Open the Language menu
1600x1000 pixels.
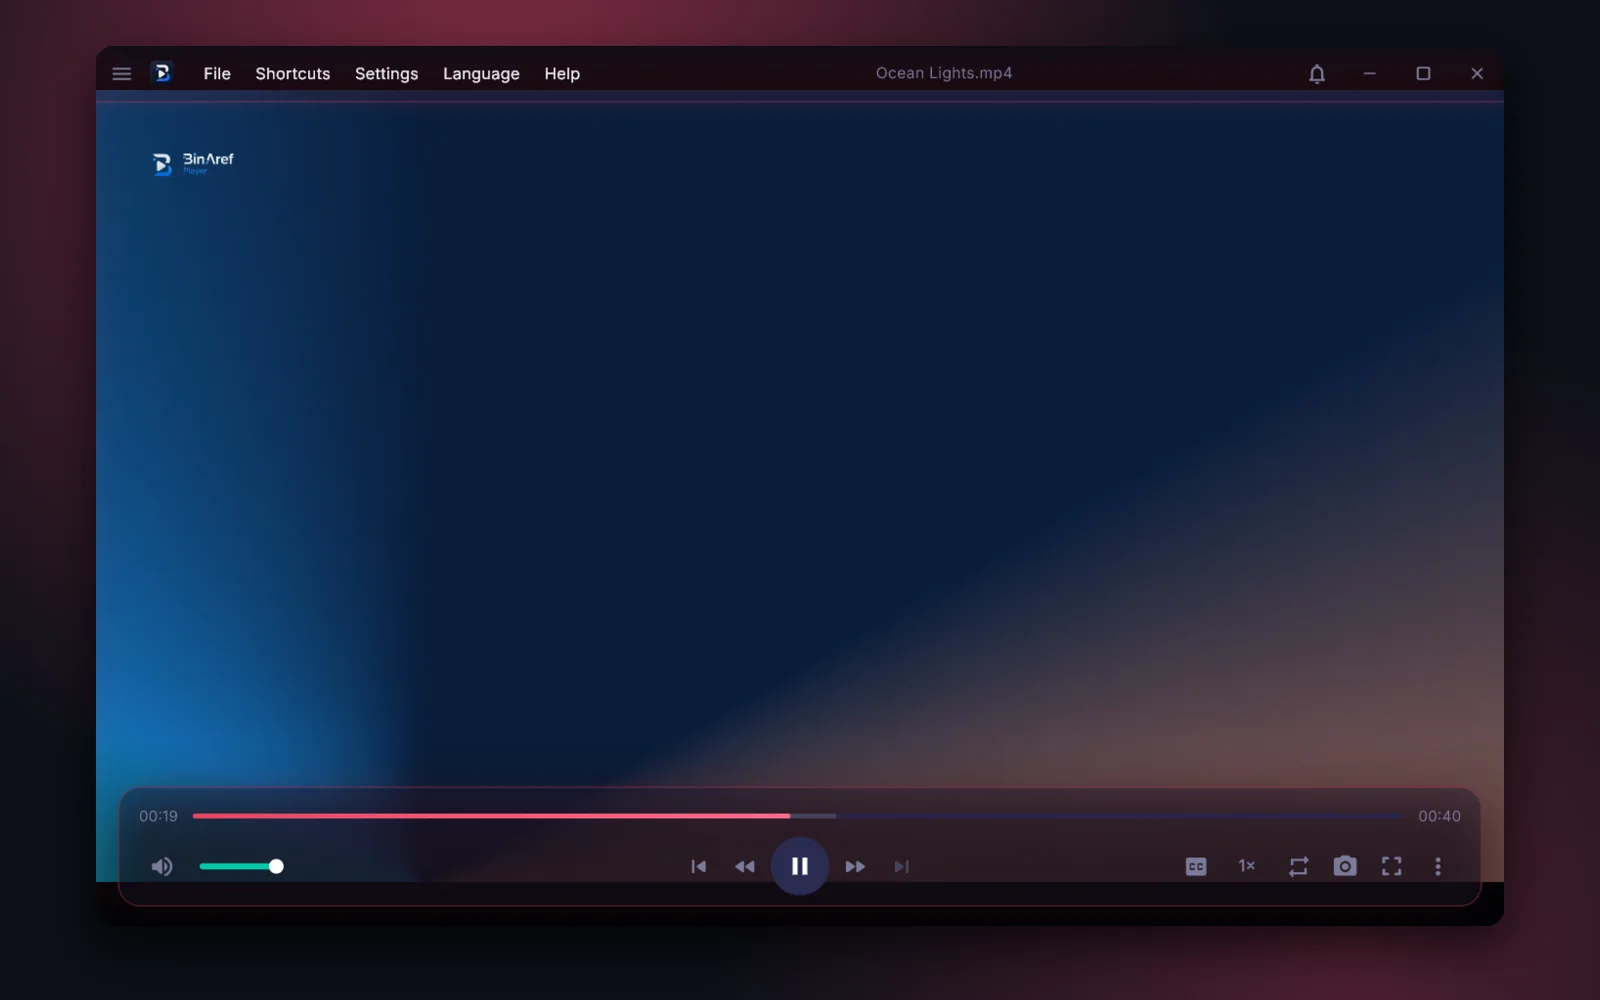pyautogui.click(x=481, y=74)
